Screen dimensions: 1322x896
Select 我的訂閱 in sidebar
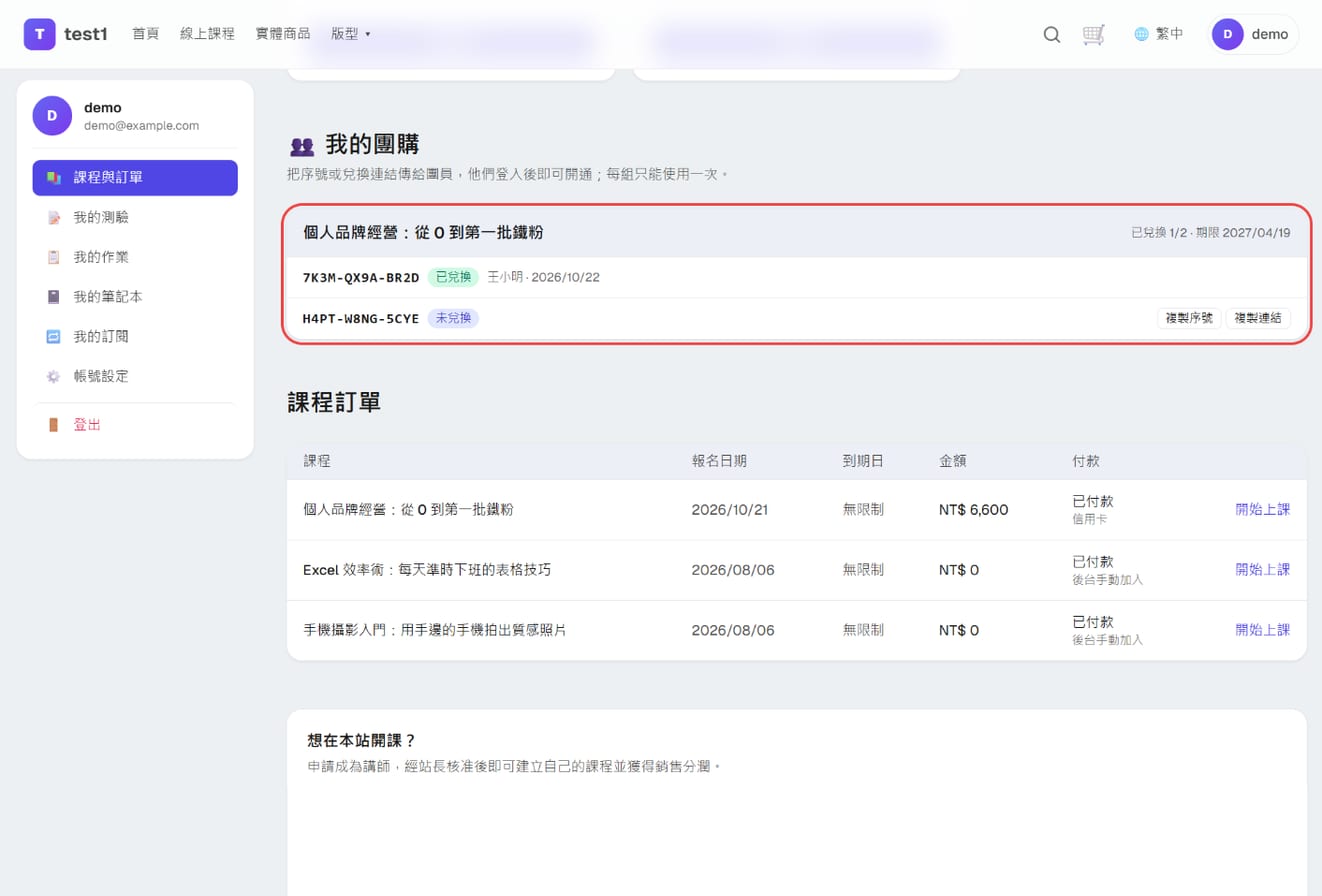[135, 337]
